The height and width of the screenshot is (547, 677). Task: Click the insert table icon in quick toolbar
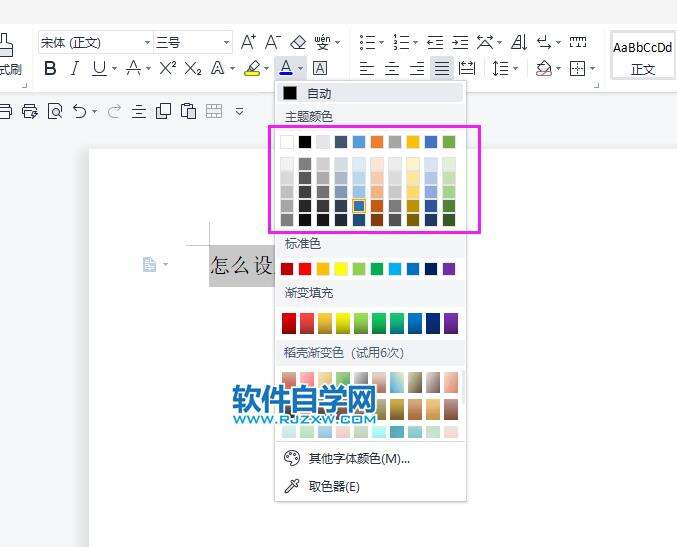point(214,111)
